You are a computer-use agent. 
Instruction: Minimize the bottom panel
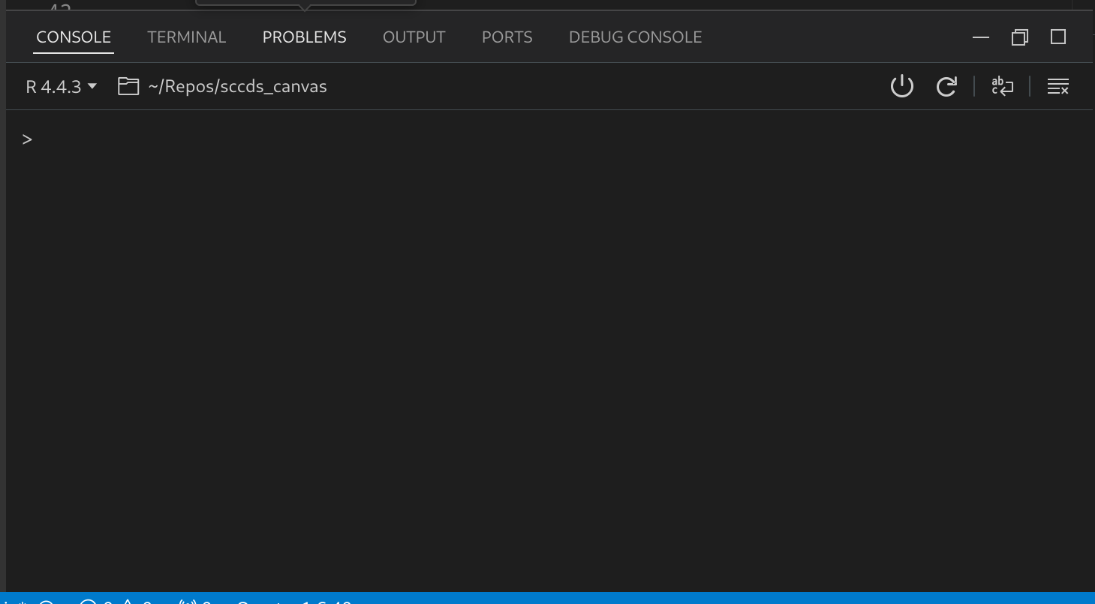[981, 37]
